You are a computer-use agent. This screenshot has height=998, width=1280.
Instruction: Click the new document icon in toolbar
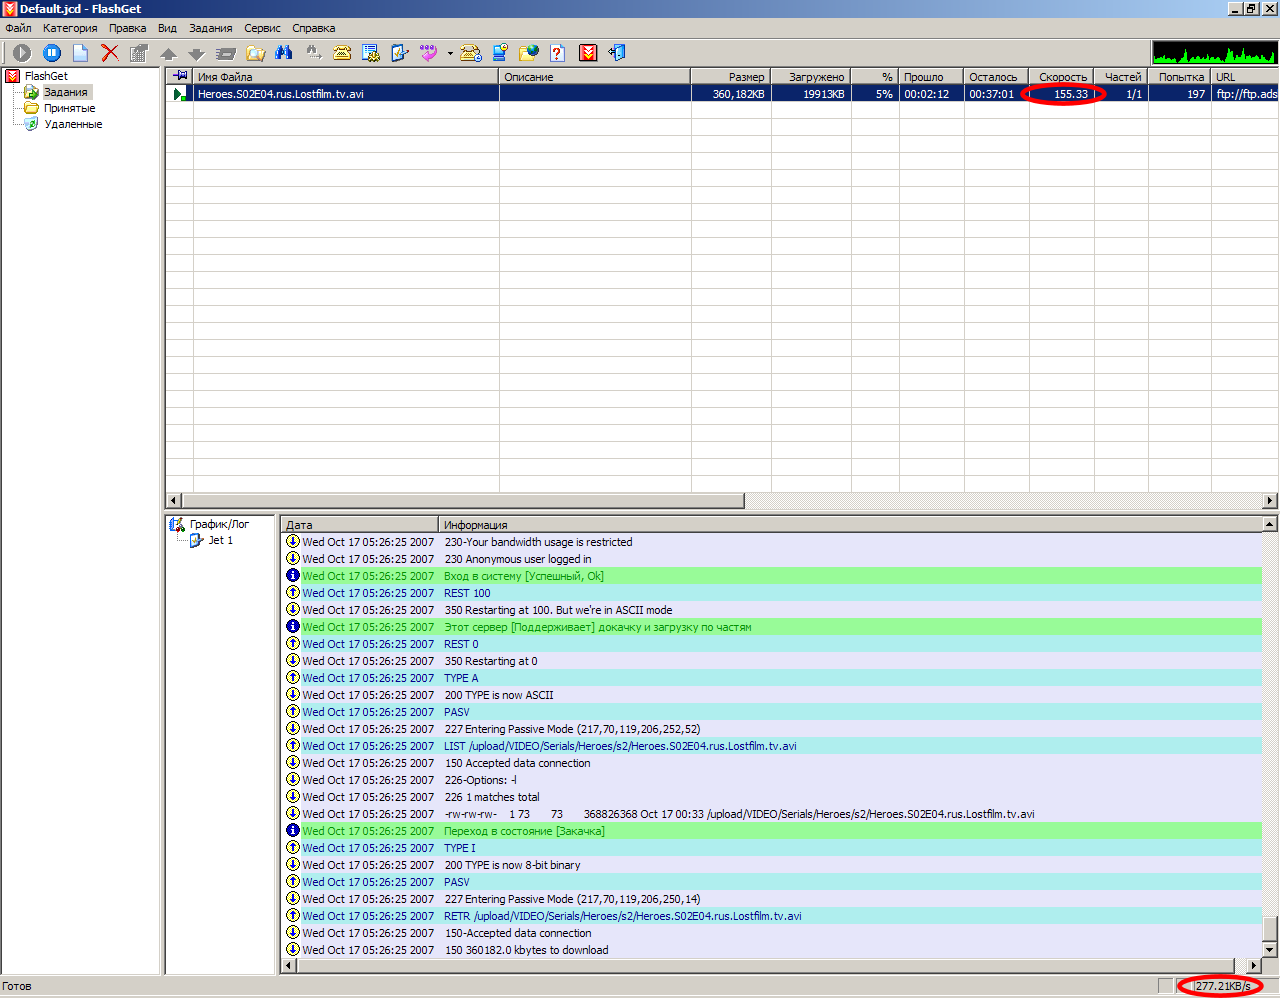click(x=81, y=53)
